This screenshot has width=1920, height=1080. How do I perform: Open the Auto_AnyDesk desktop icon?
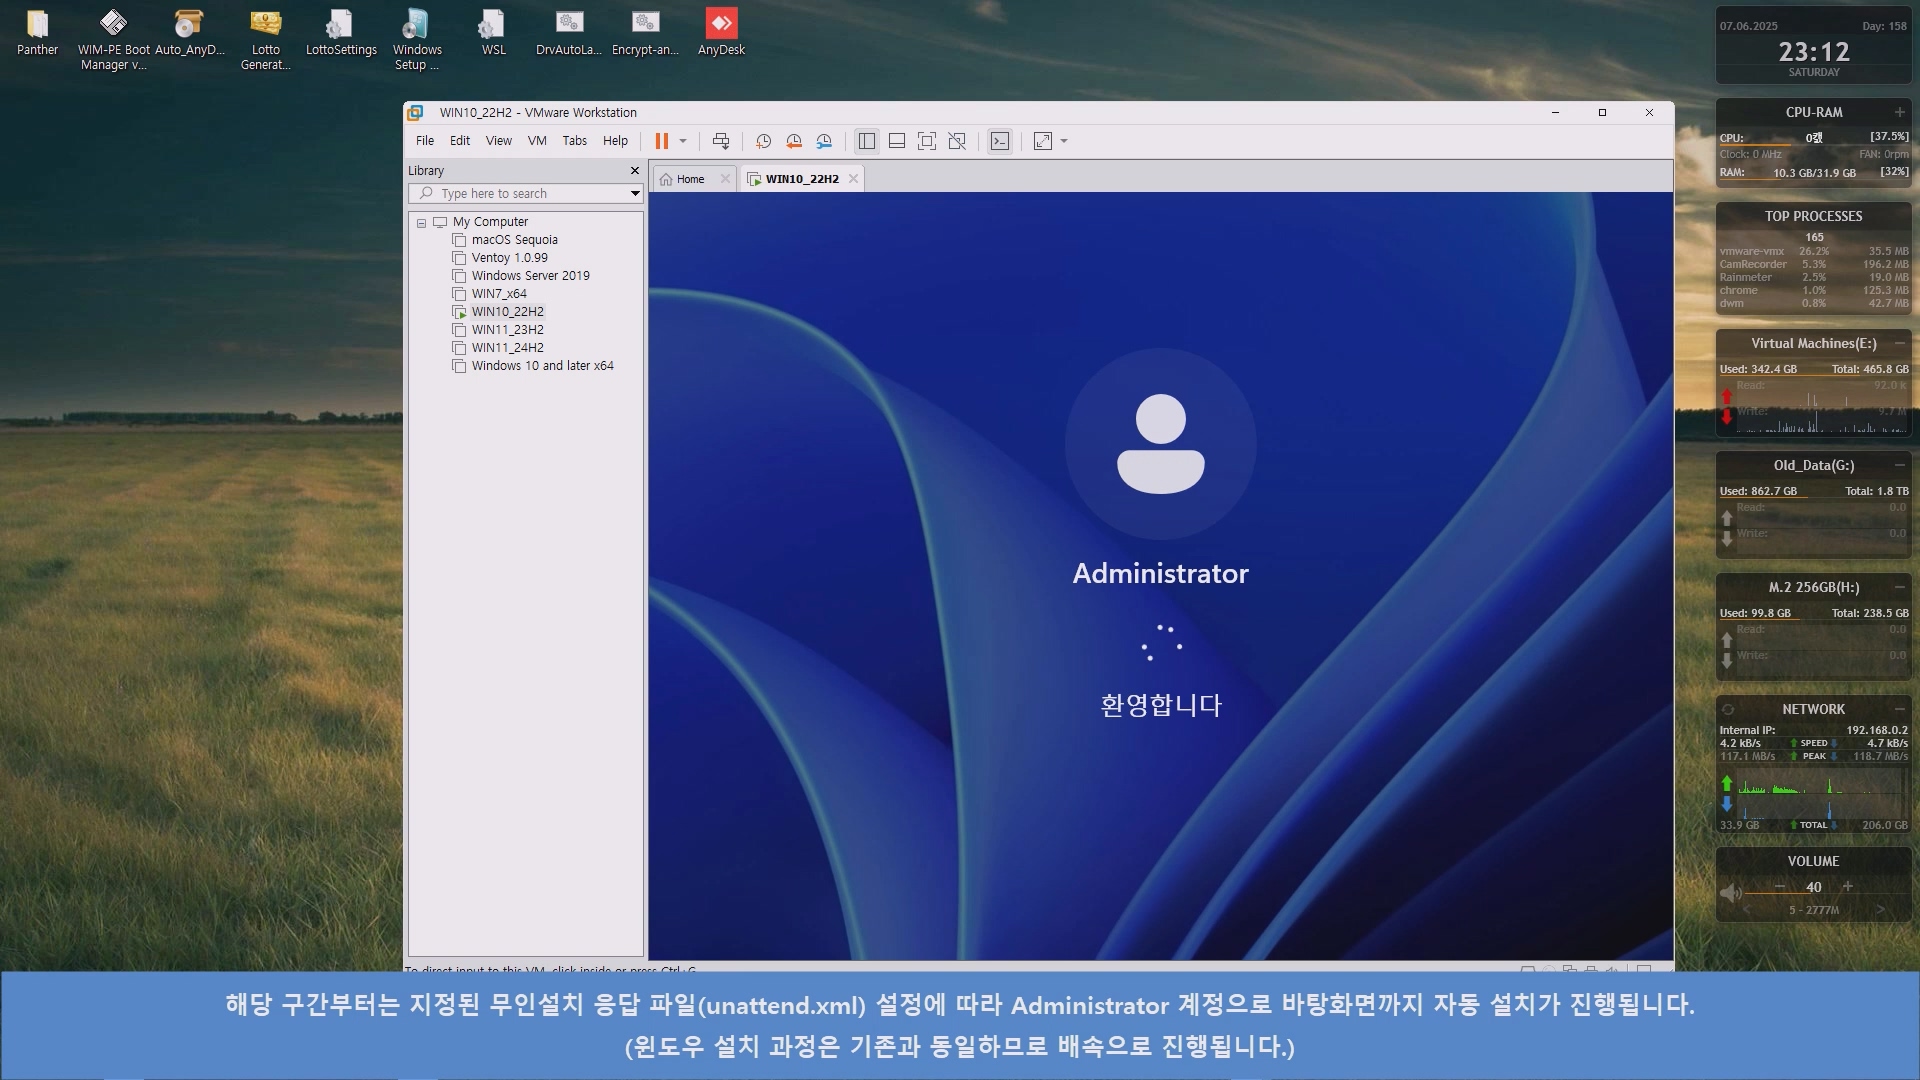pyautogui.click(x=189, y=33)
